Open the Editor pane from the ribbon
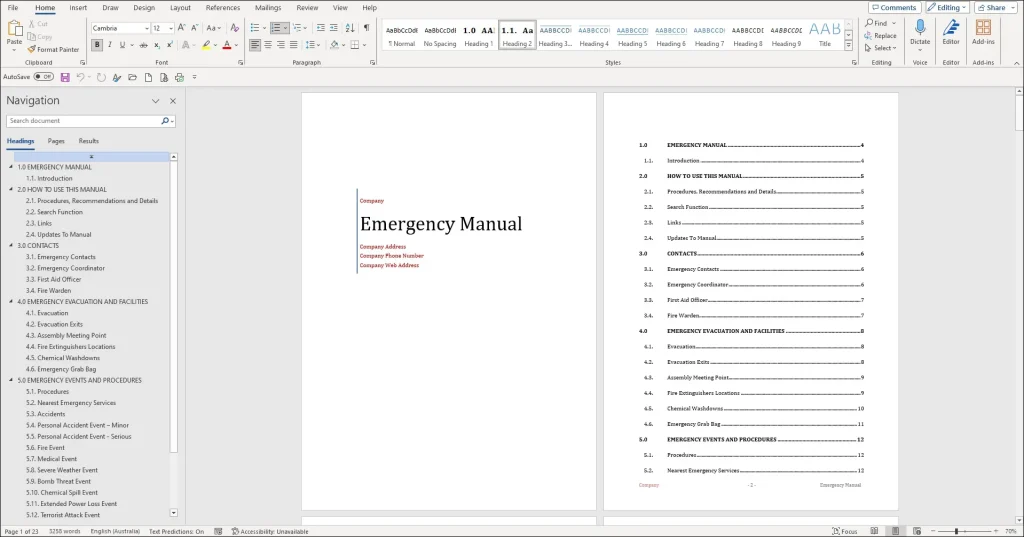 click(x=951, y=33)
